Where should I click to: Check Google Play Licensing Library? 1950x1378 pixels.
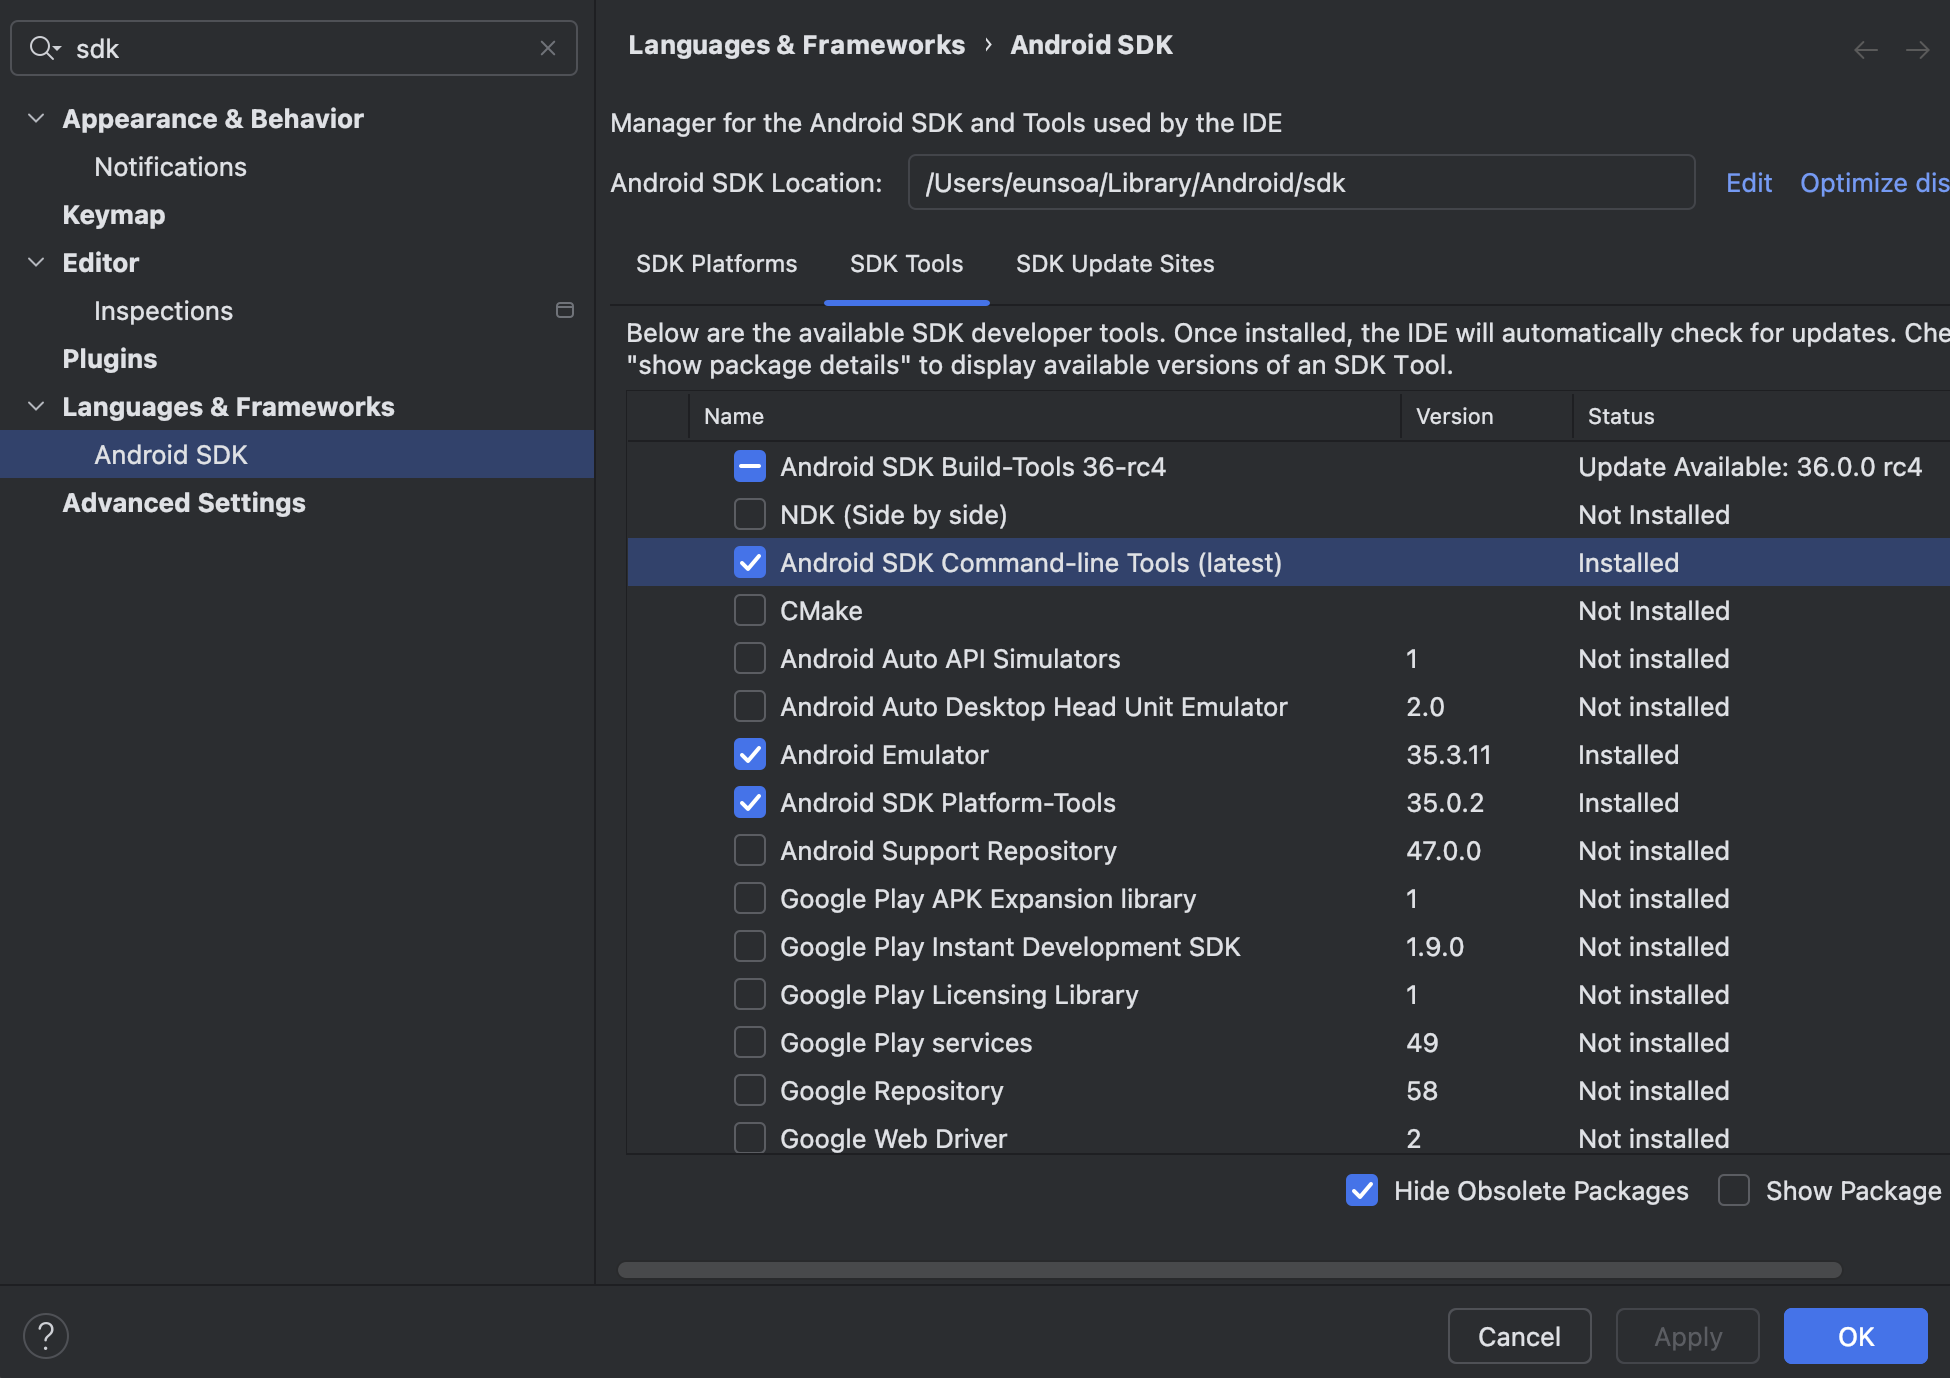750,994
